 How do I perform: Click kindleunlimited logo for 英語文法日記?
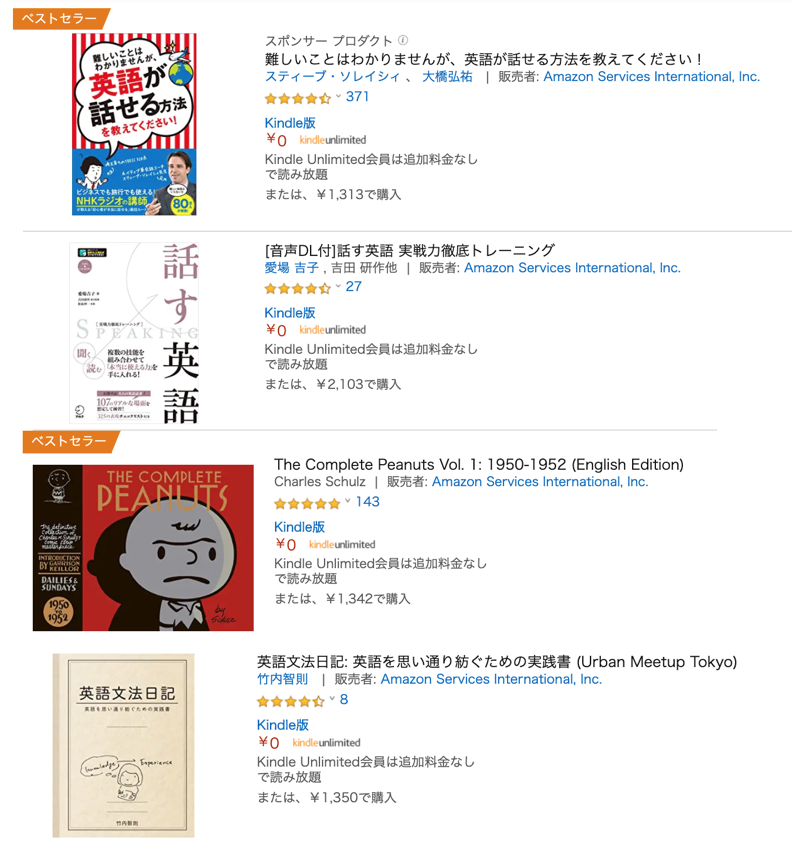(326, 742)
